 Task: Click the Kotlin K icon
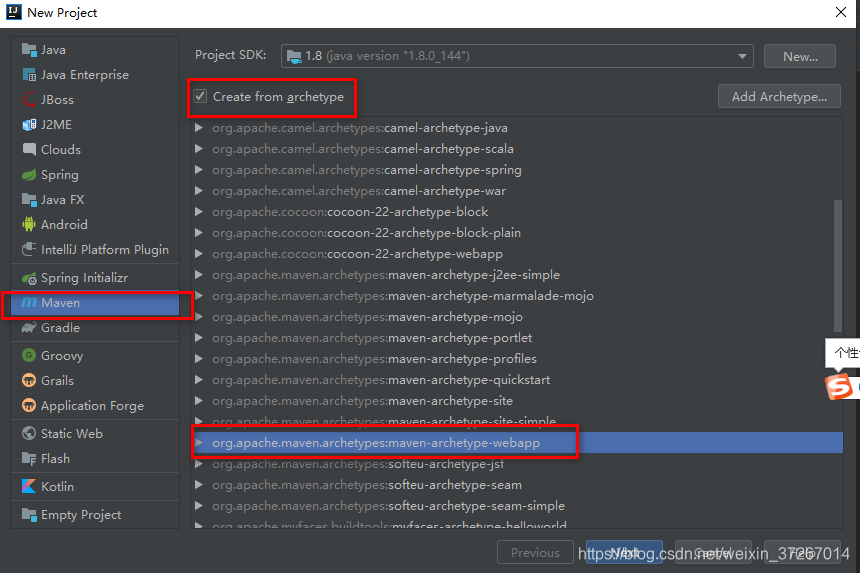(29, 486)
